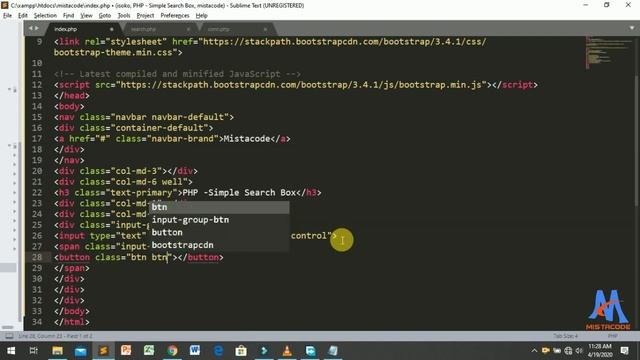Open the Preferences menu
Viewport: 640px width, 360px height.
tap(175, 16)
